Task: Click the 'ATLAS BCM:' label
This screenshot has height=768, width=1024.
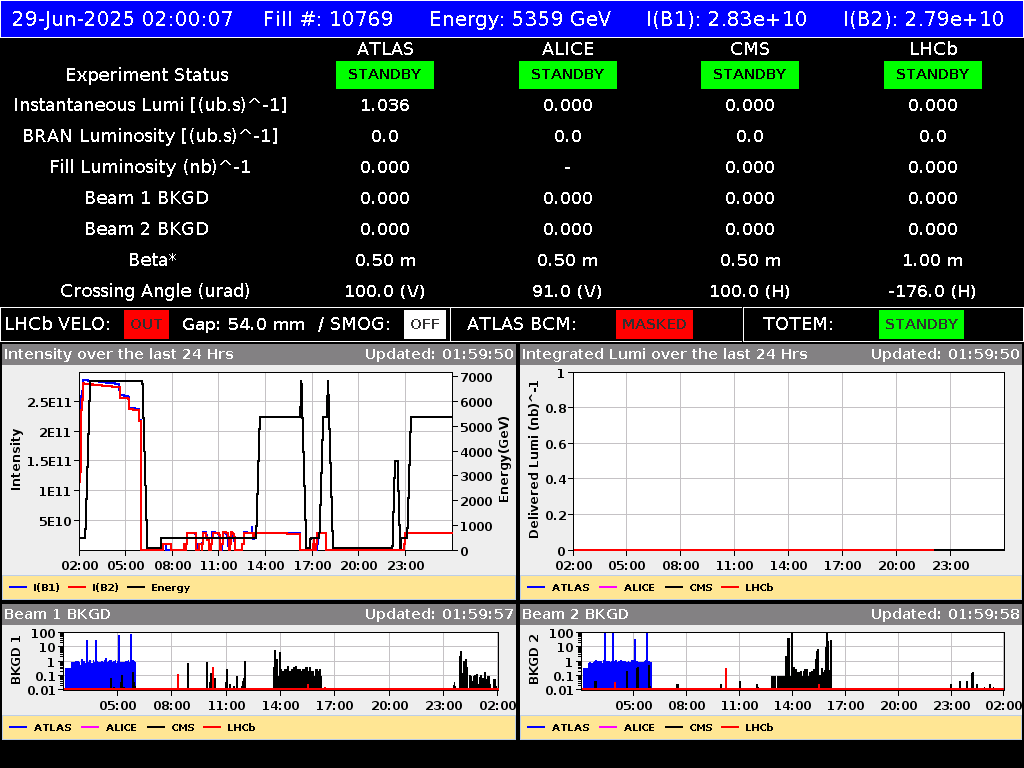Action: tap(522, 325)
